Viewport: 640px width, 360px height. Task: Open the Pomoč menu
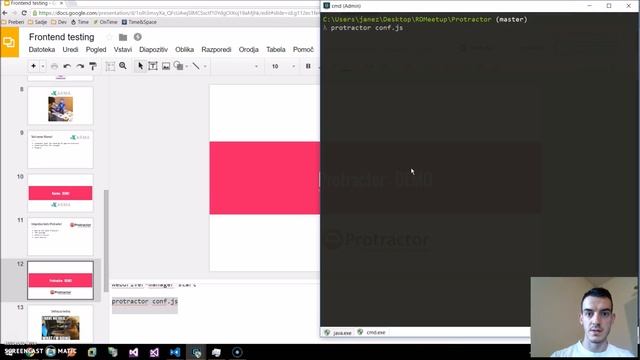tap(303, 49)
